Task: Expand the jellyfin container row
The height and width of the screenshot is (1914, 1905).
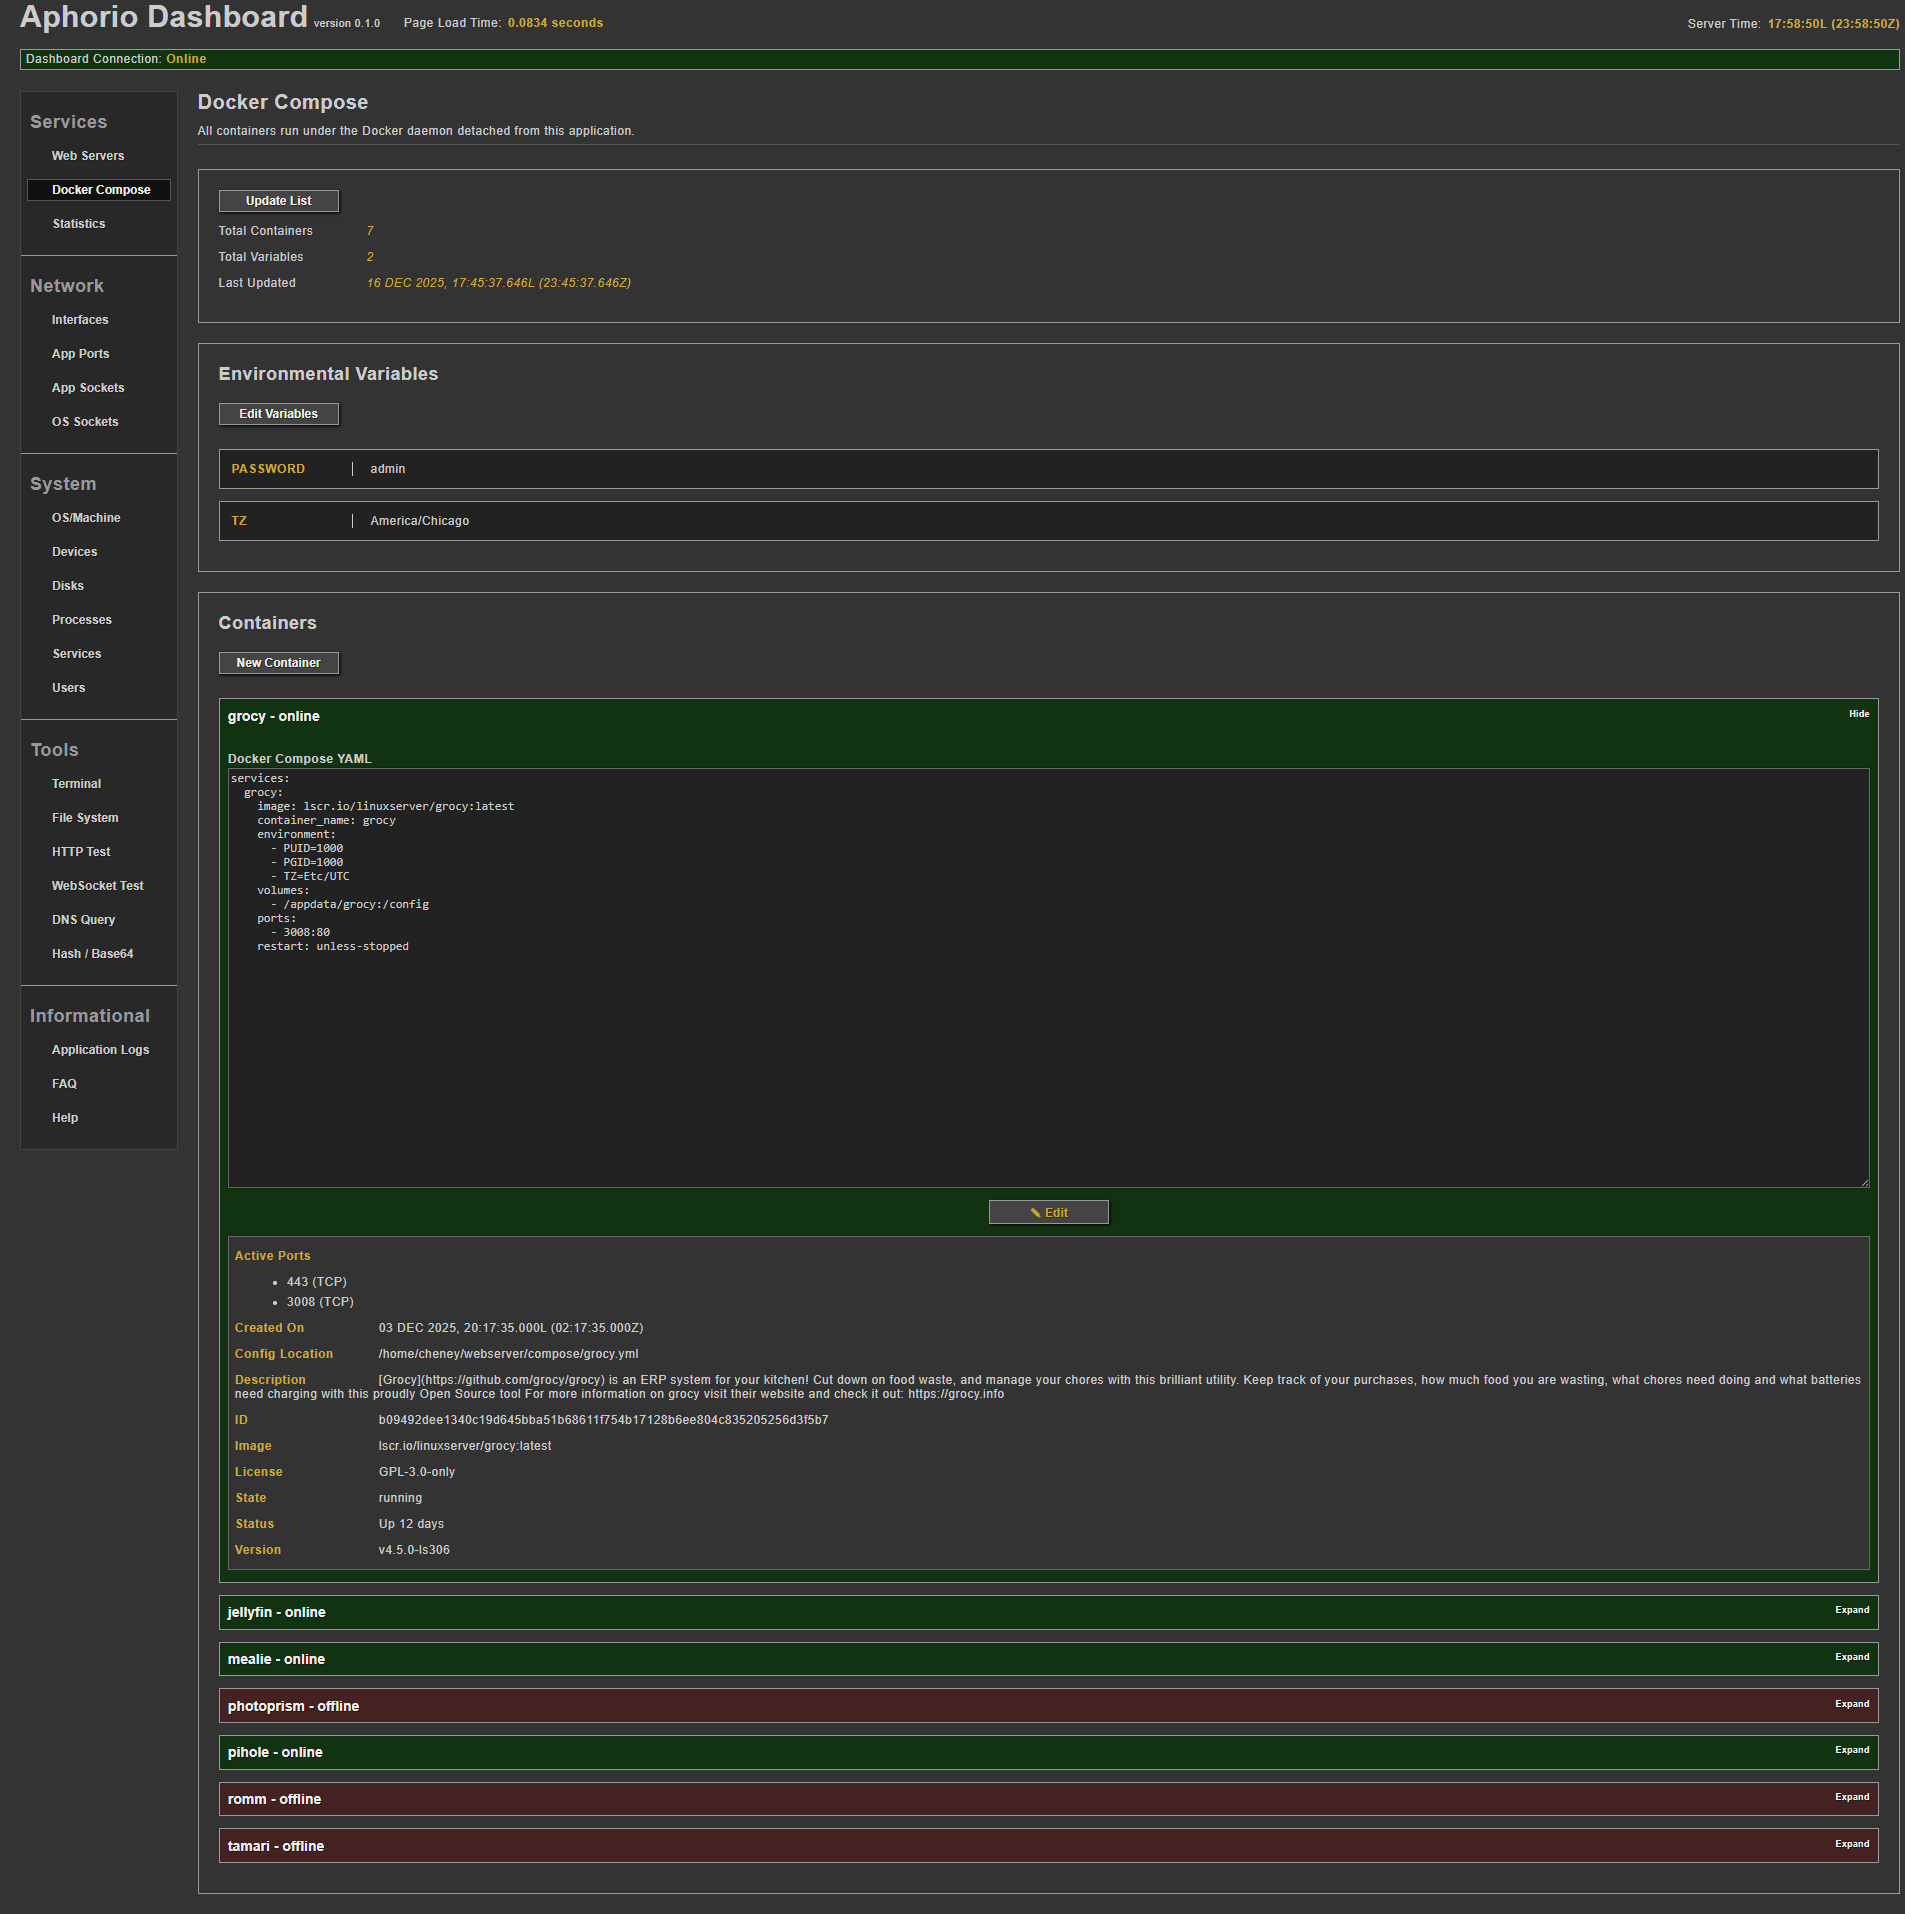Action: [1851, 1610]
